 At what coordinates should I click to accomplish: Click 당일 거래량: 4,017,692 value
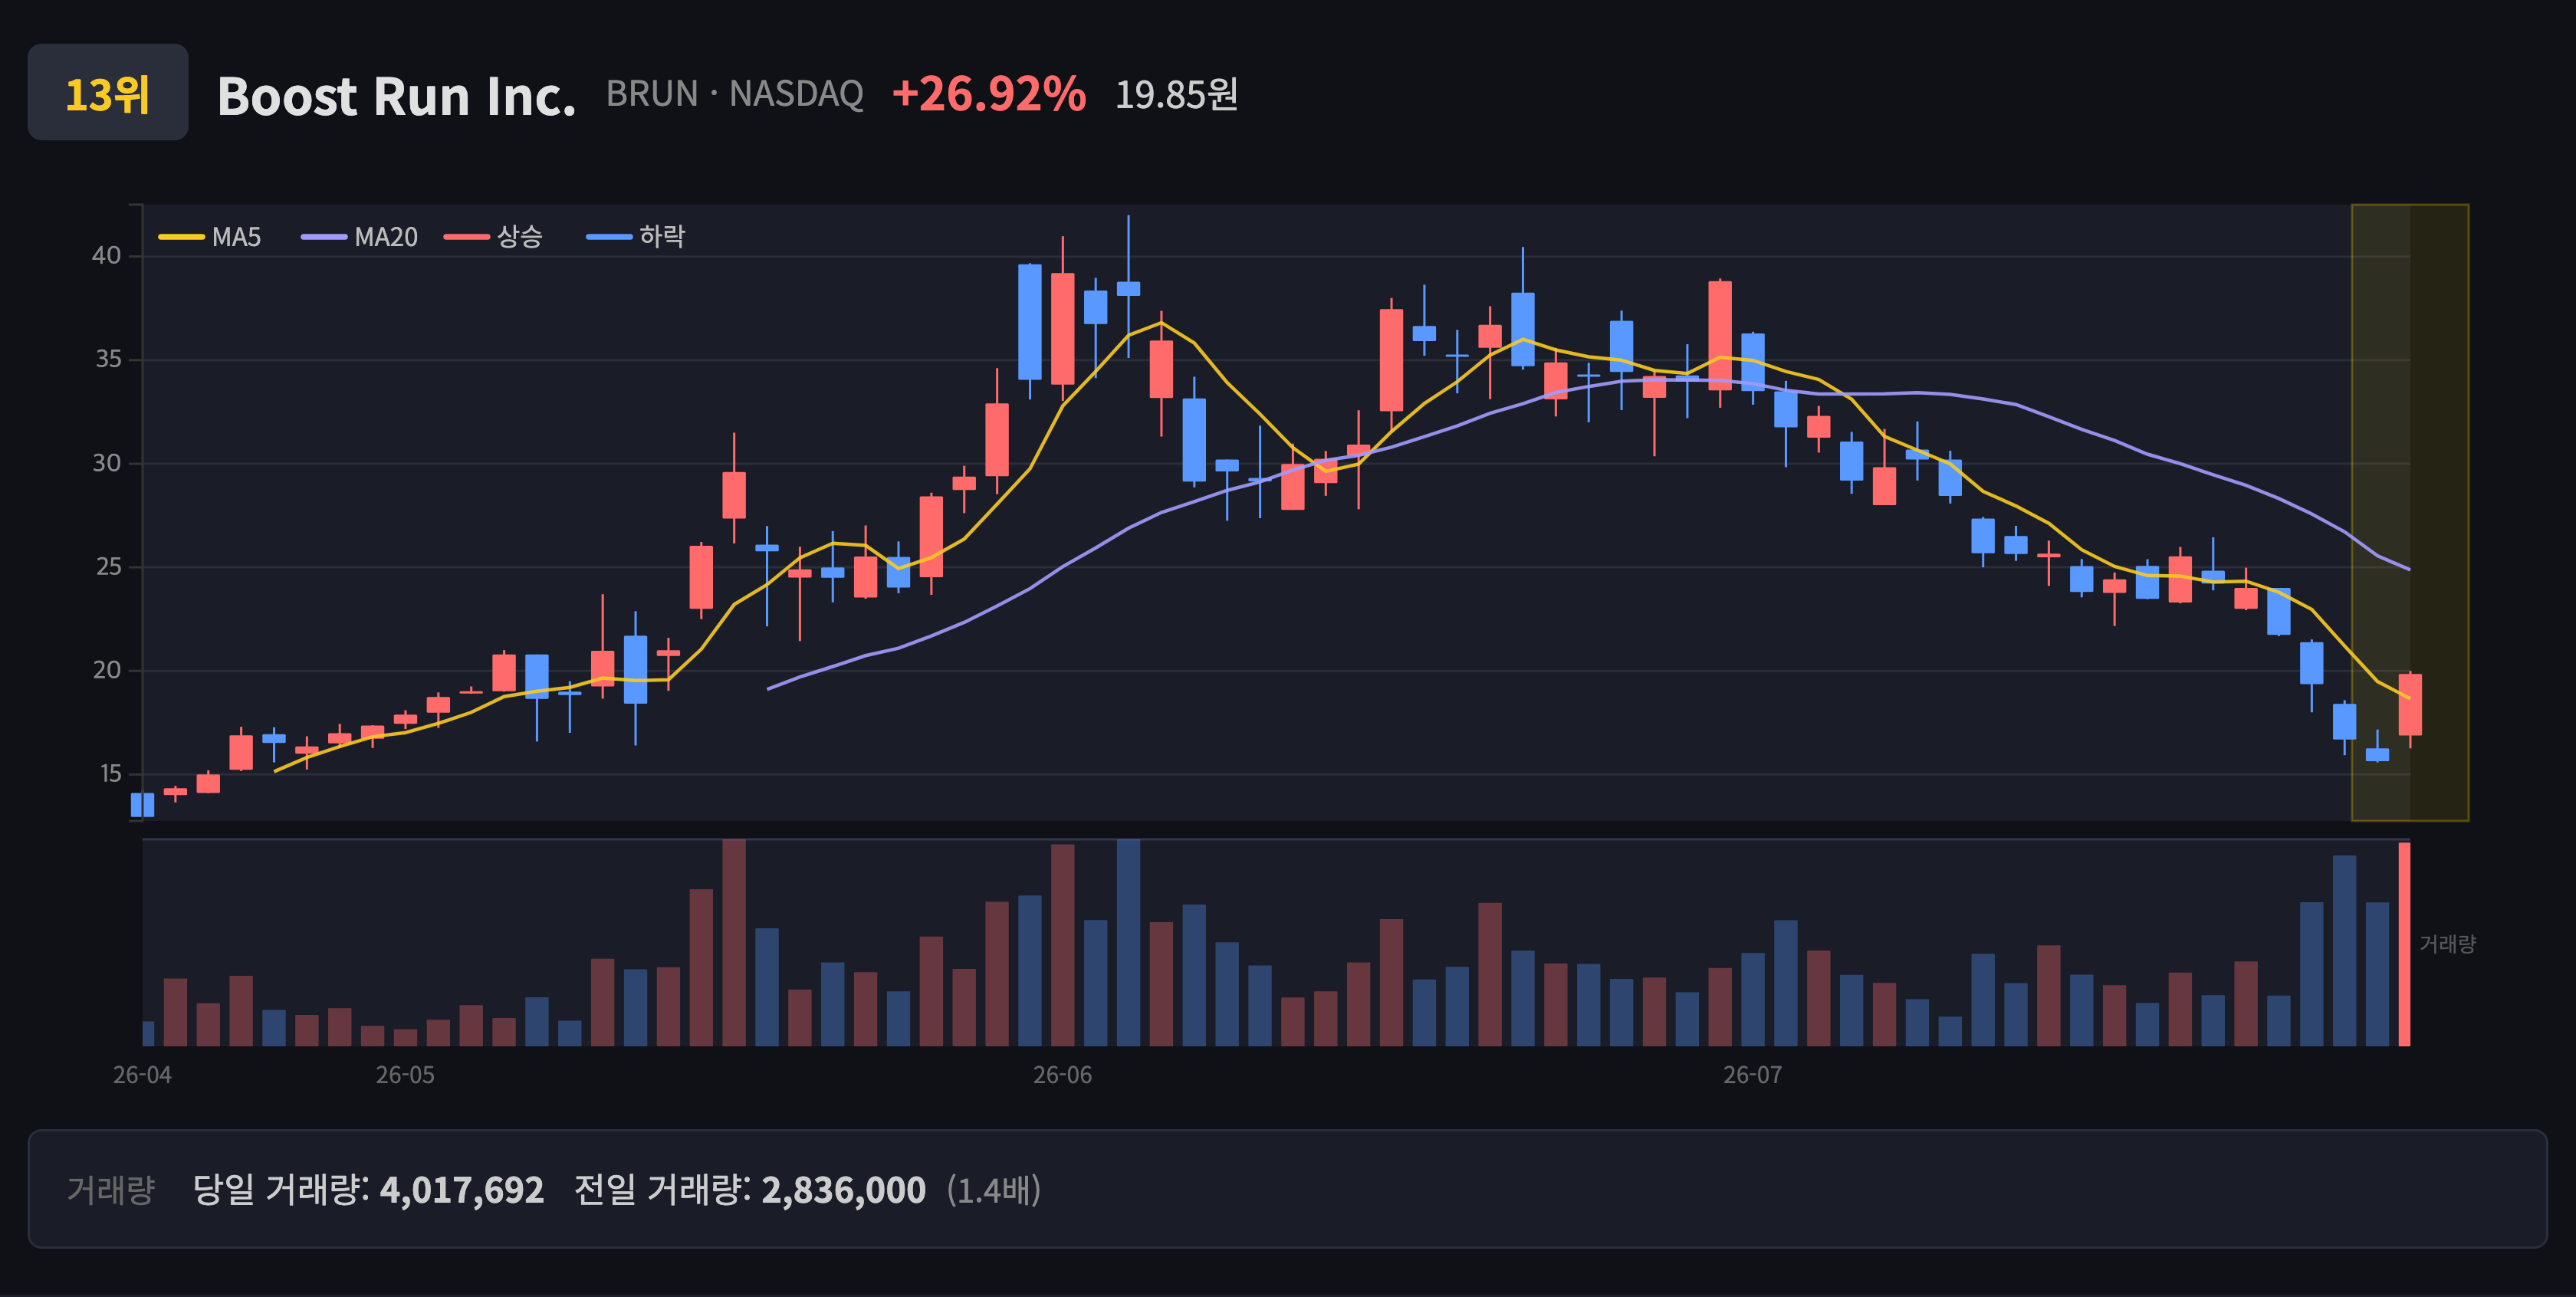[x=368, y=1190]
